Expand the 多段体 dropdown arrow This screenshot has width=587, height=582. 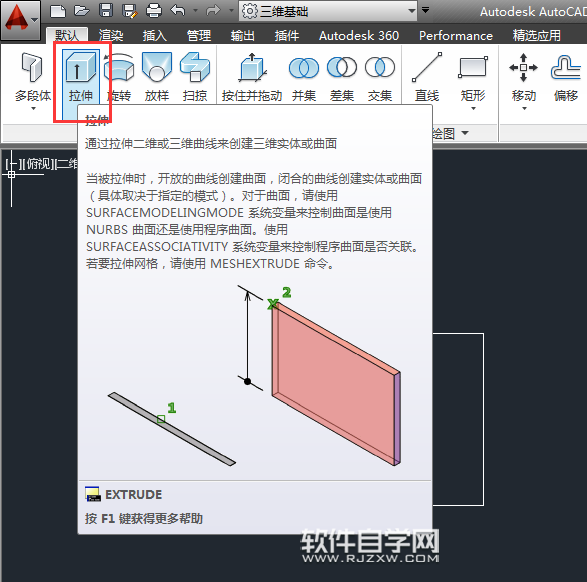(x=33, y=109)
